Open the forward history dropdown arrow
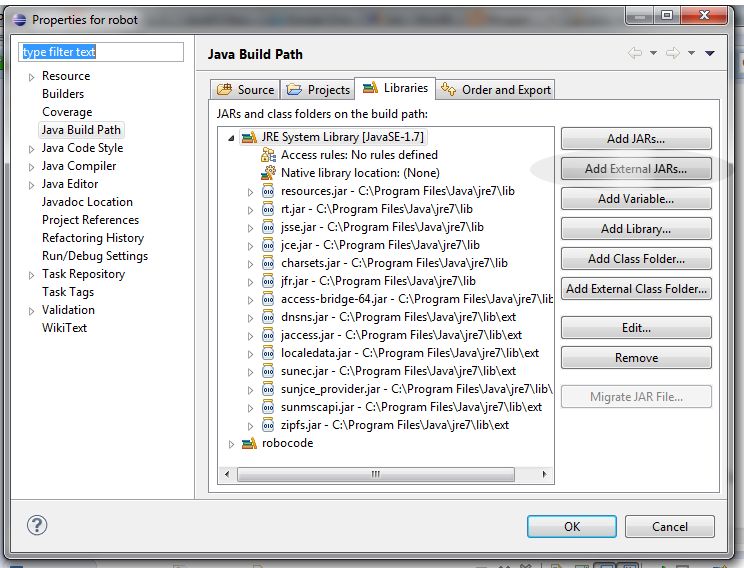This screenshot has height=568, width=744. point(691,53)
